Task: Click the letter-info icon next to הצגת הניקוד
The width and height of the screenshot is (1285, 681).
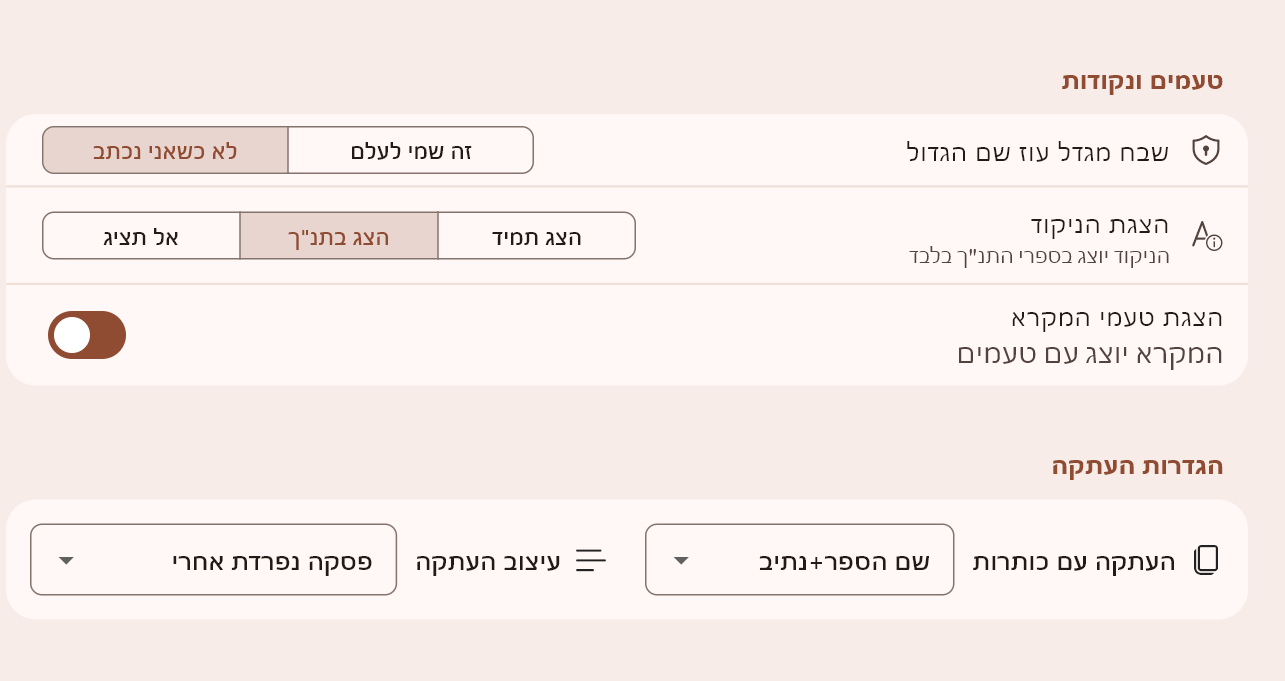Action: pyautogui.click(x=1206, y=236)
